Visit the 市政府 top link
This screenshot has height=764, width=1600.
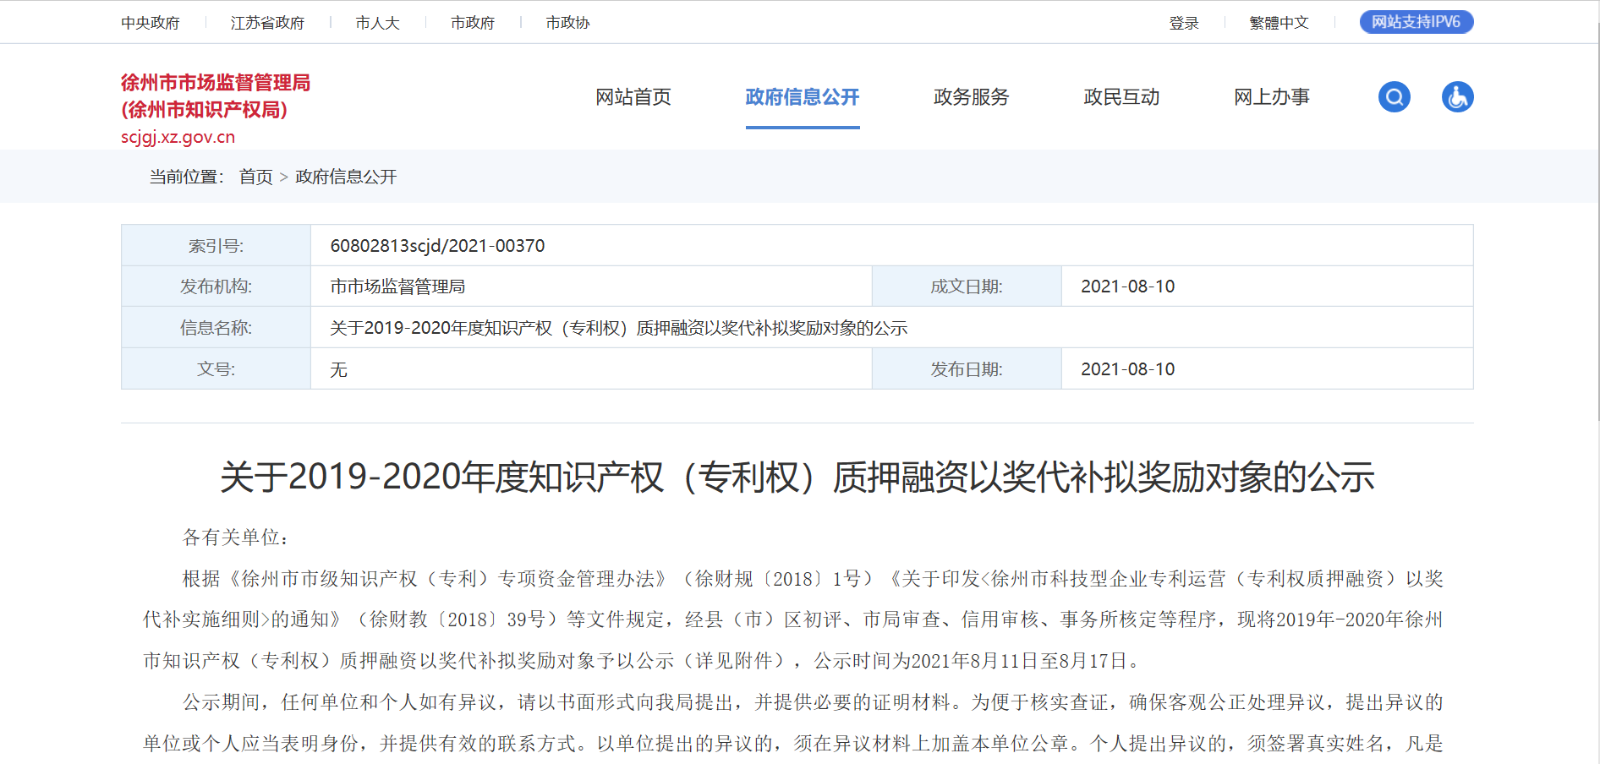click(x=472, y=23)
